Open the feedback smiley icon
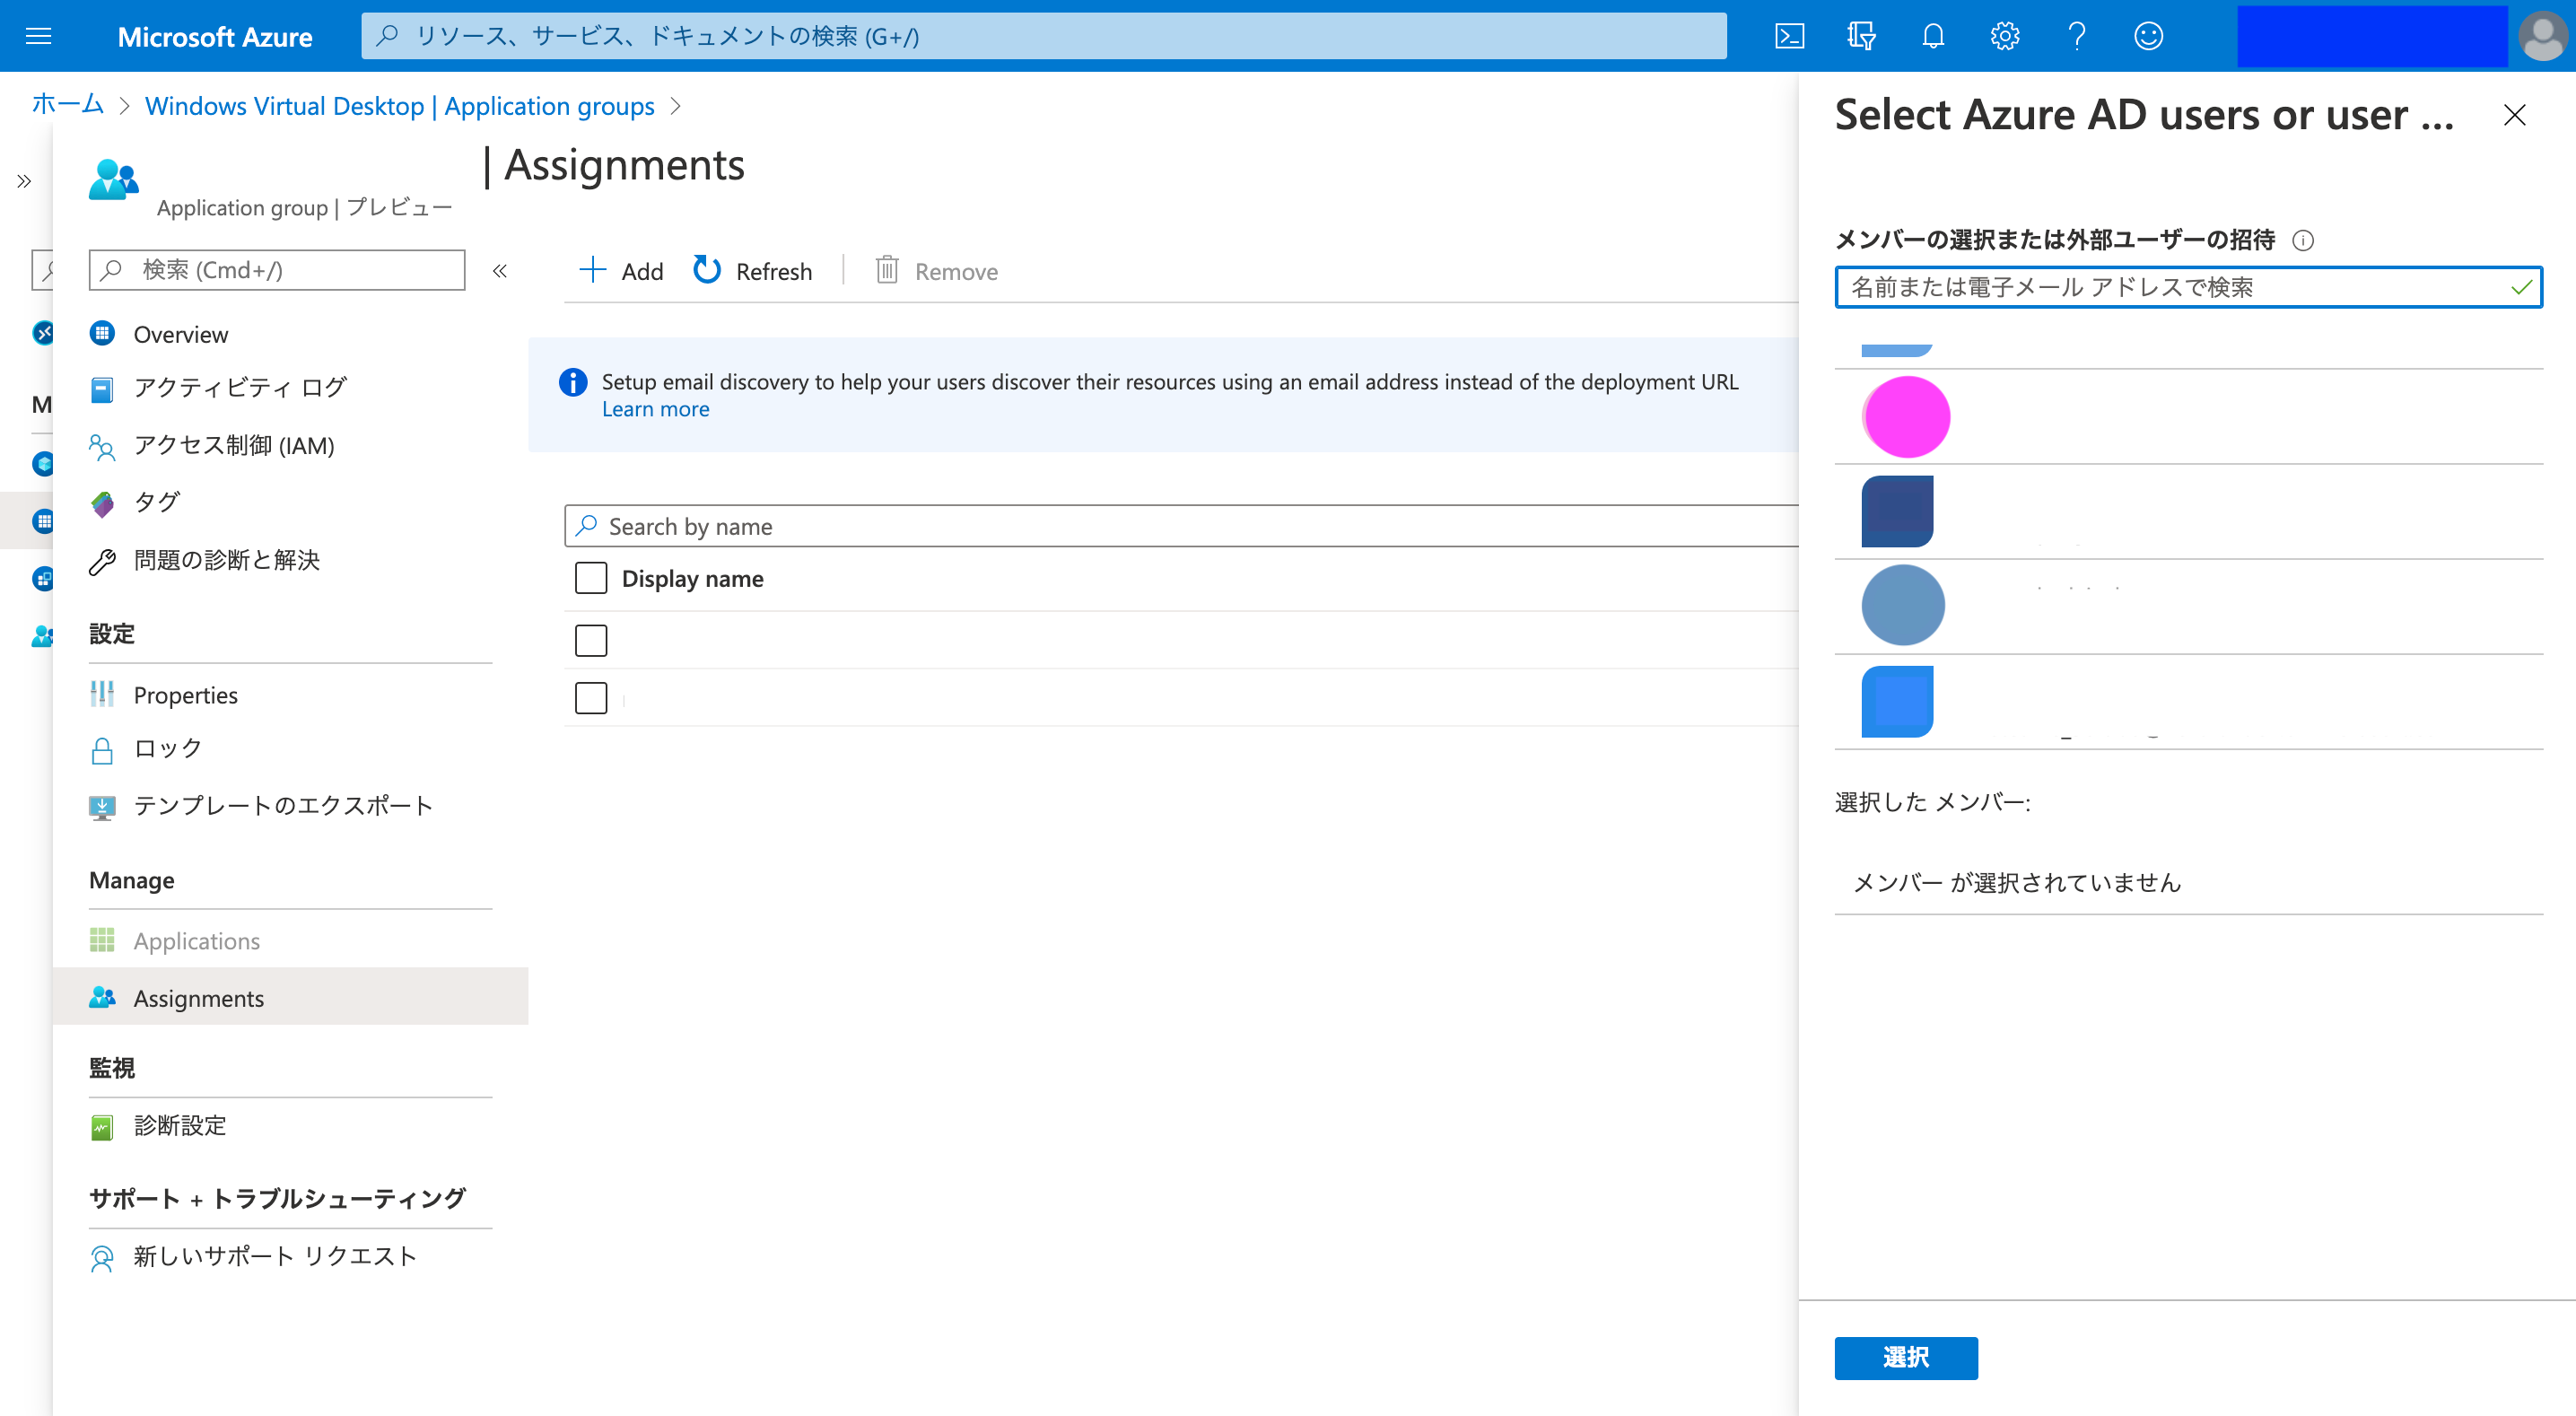 click(x=2148, y=36)
